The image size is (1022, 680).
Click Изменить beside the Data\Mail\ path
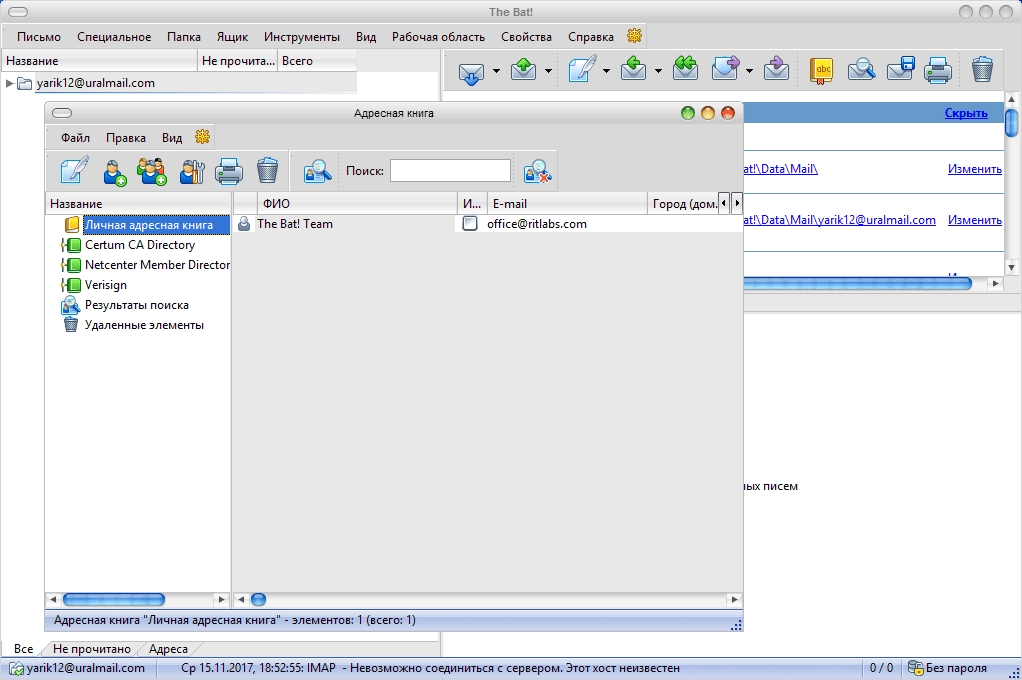tap(974, 169)
